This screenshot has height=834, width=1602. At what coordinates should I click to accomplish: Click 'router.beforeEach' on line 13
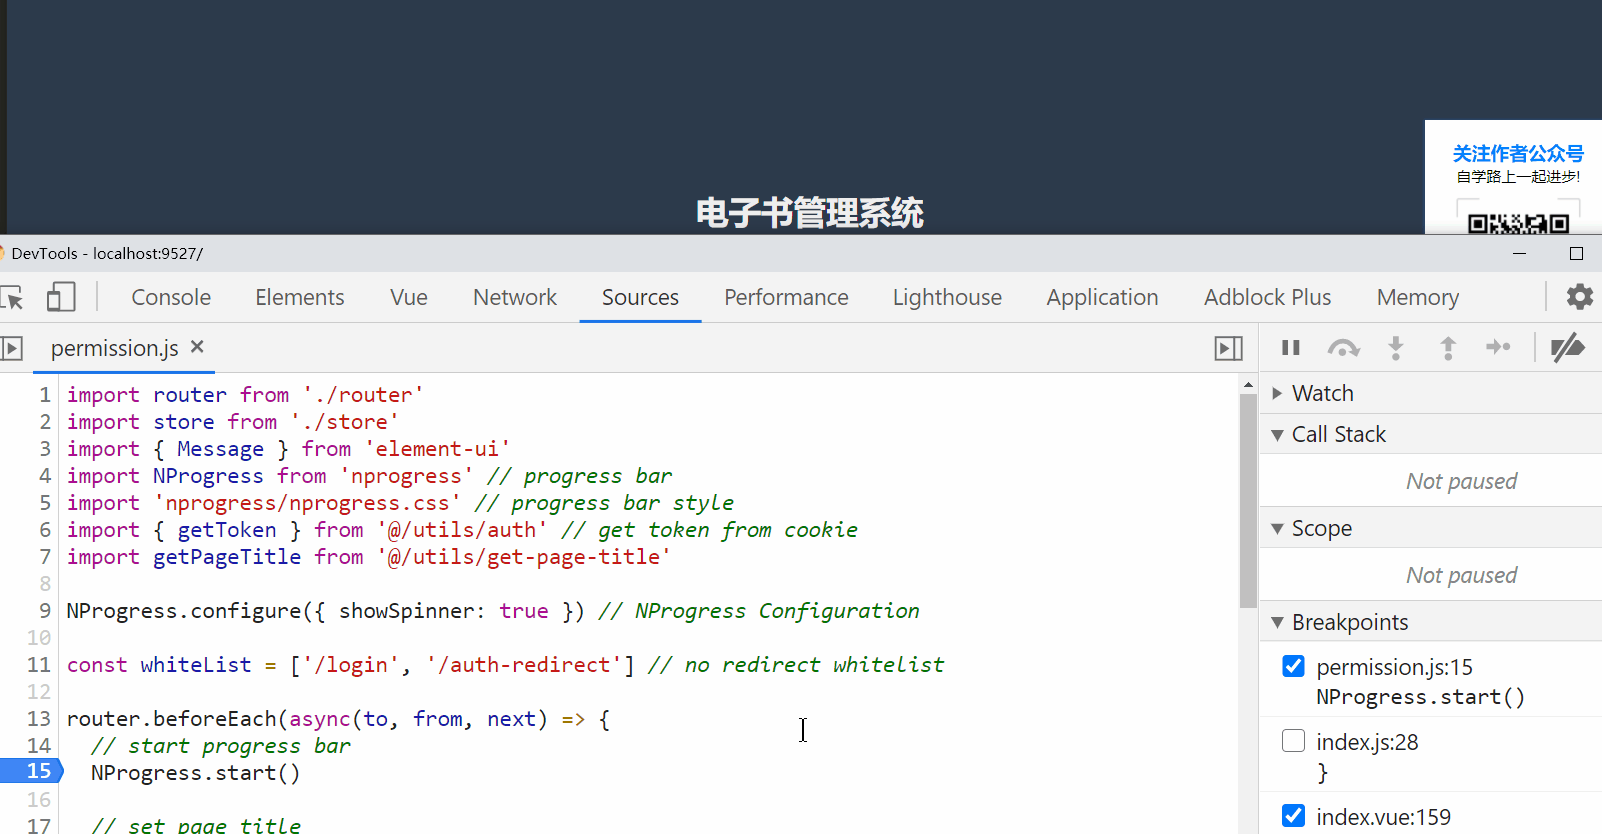171,719
